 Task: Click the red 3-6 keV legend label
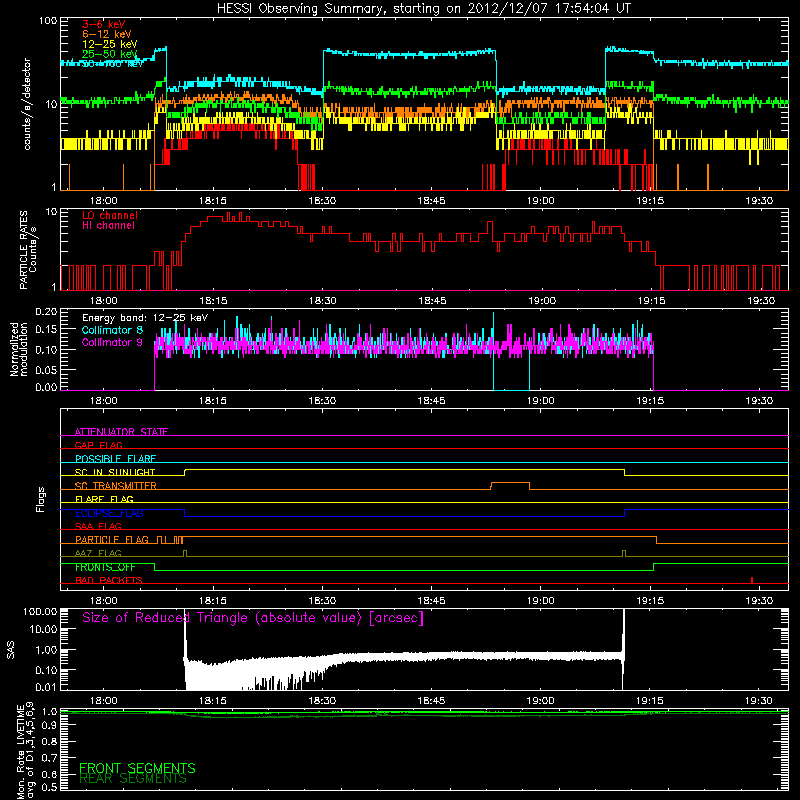[x=104, y=24]
